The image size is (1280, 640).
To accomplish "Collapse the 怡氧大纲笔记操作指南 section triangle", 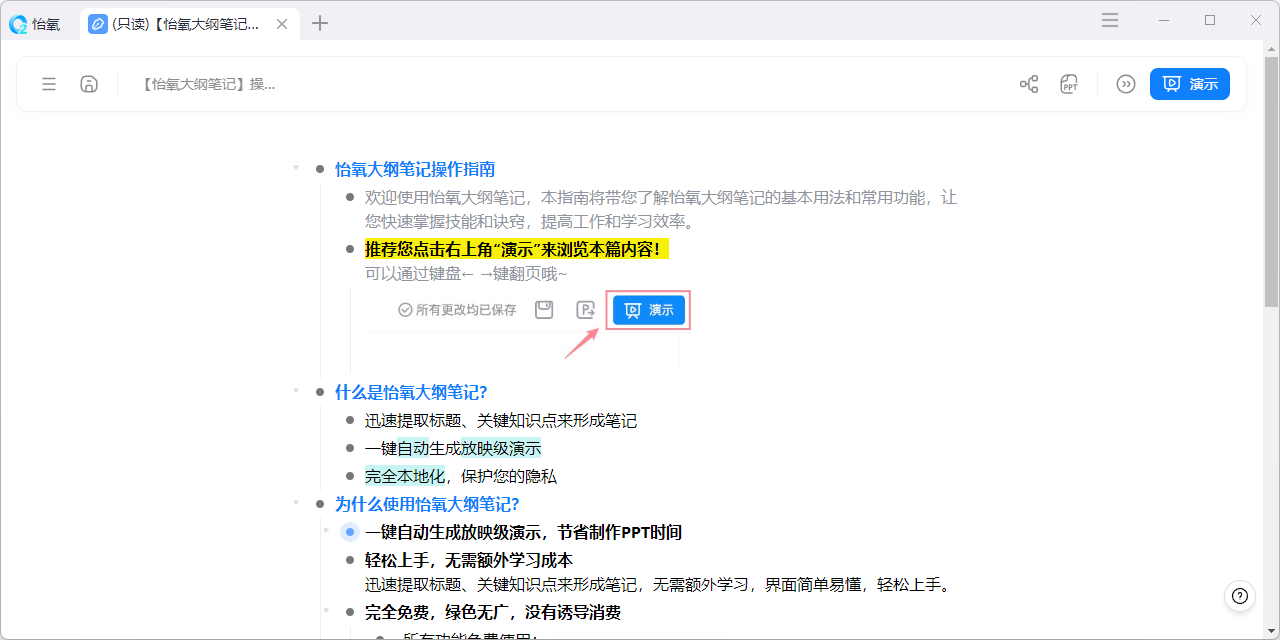I will (x=296, y=168).
